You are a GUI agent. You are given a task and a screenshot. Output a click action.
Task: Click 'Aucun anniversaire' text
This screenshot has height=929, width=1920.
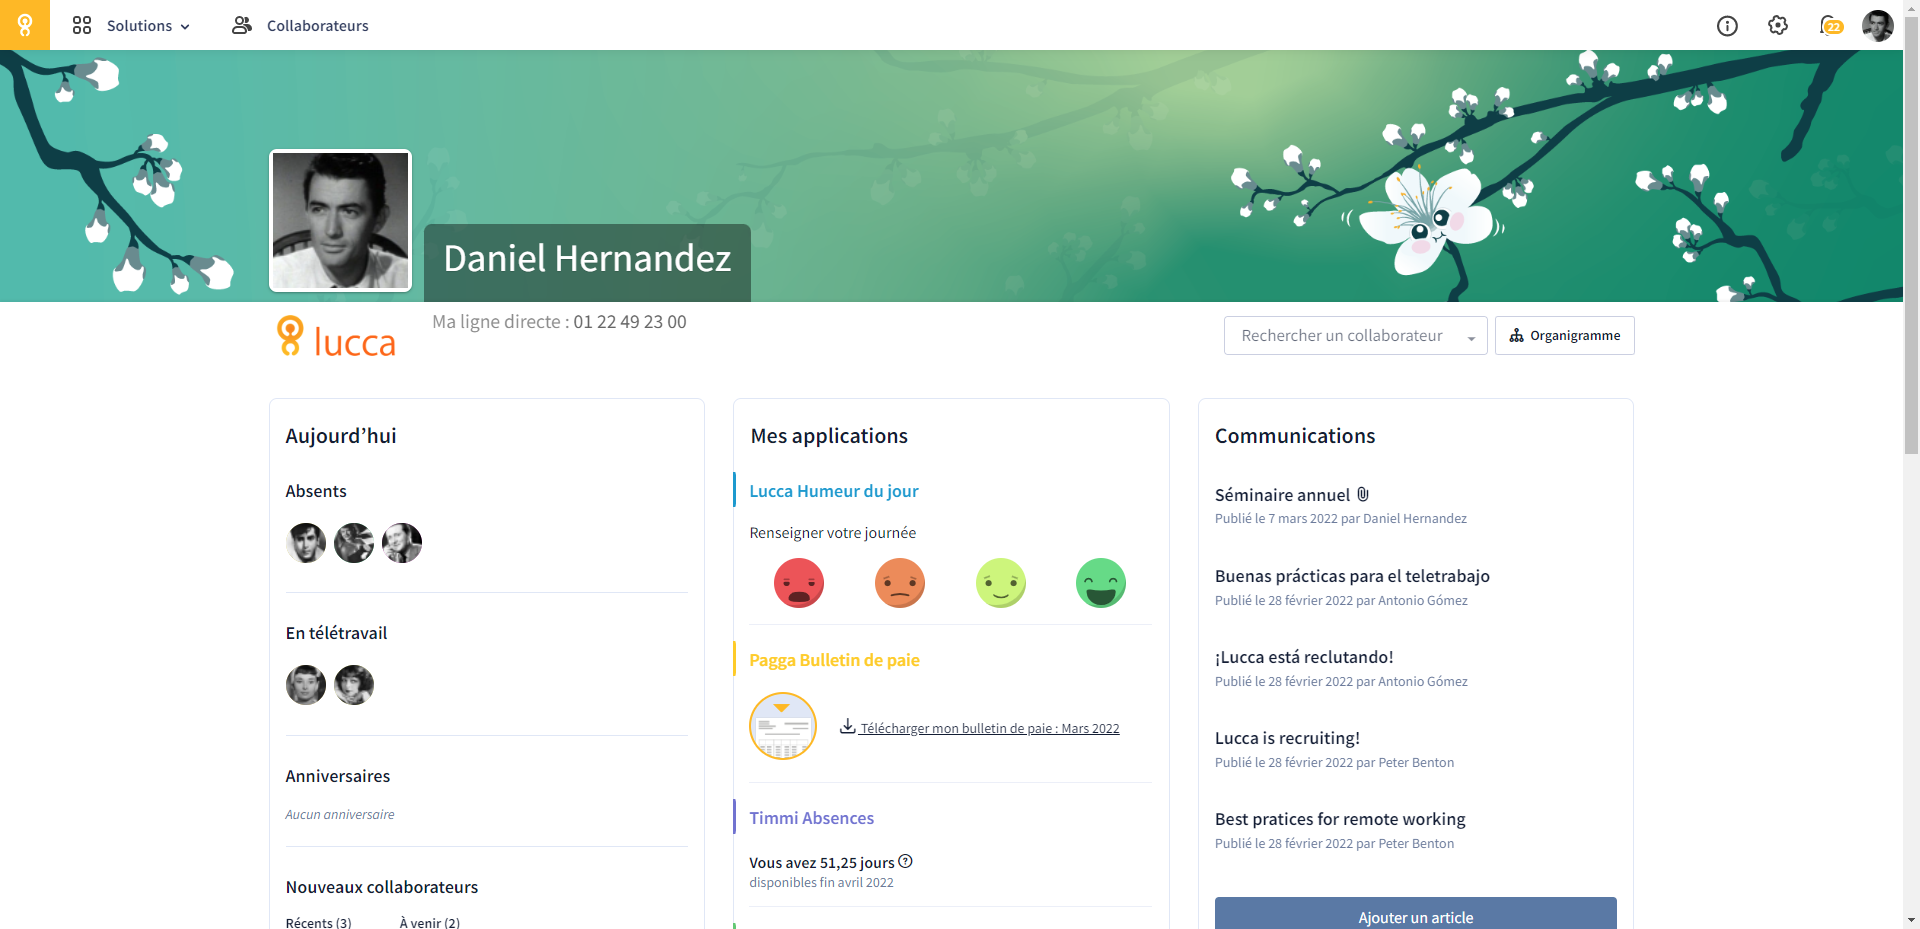click(x=340, y=814)
